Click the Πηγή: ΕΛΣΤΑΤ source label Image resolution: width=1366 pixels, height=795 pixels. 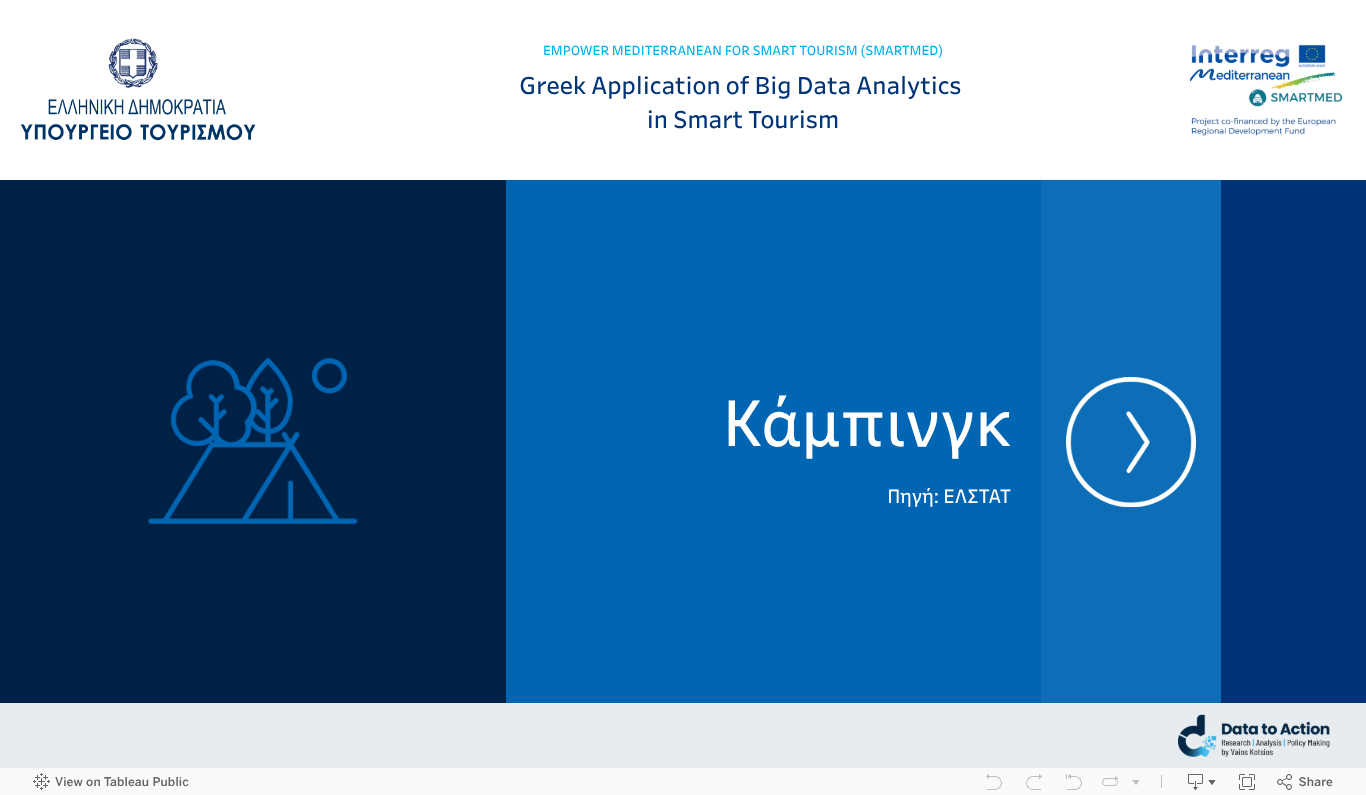[x=948, y=496]
